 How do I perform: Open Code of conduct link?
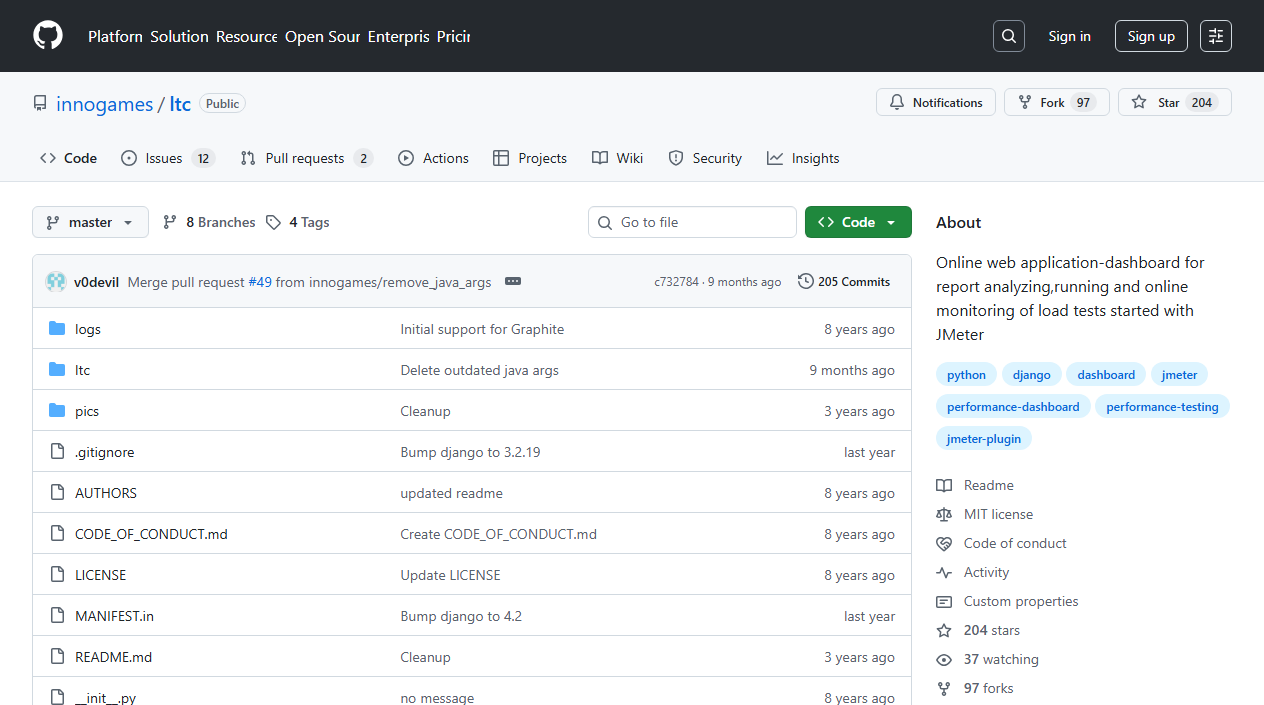pyautogui.click(x=1001, y=543)
